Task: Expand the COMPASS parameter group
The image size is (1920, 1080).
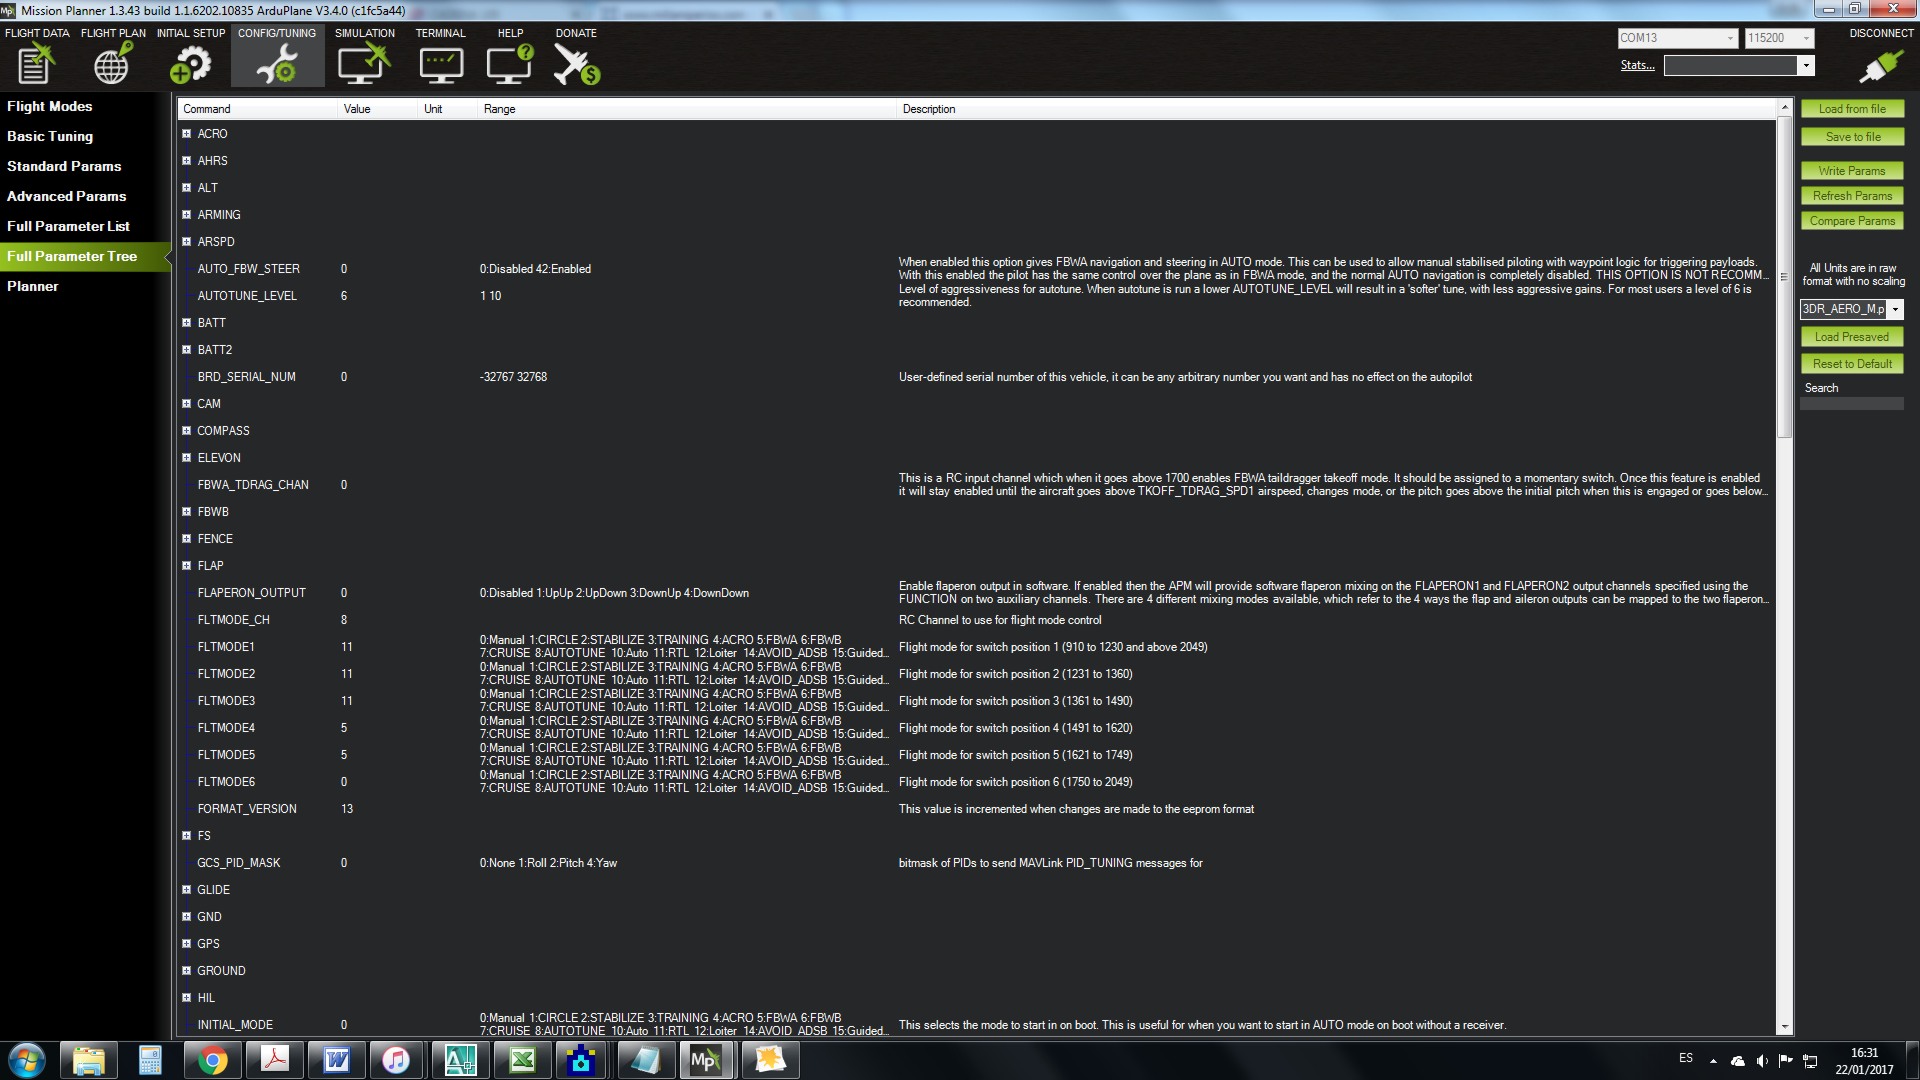Action: [186, 431]
